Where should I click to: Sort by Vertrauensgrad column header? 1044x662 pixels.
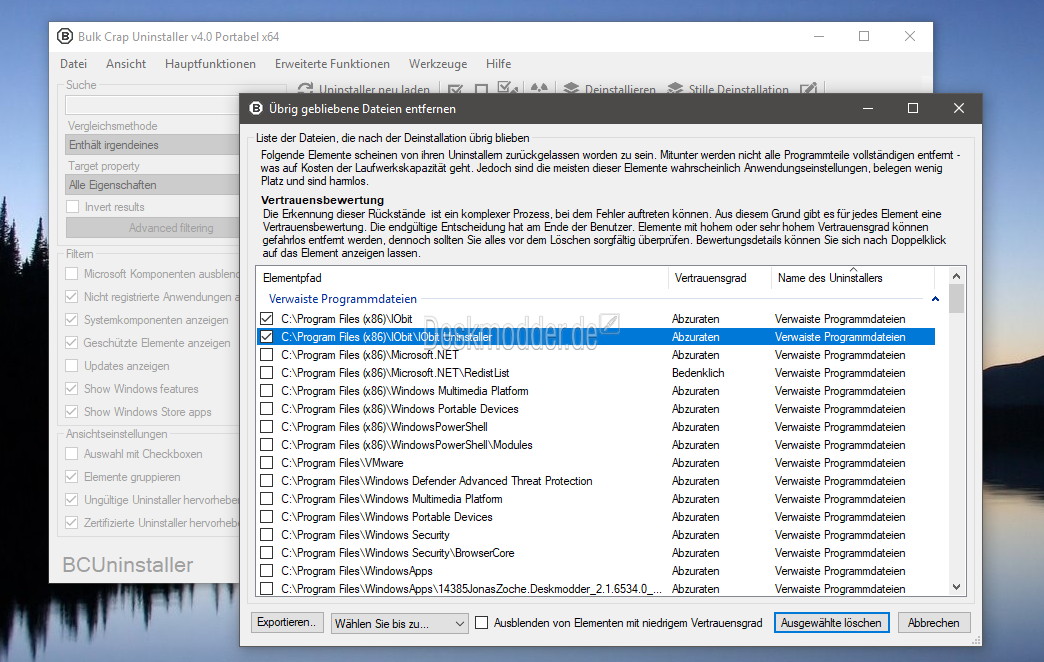click(719, 278)
